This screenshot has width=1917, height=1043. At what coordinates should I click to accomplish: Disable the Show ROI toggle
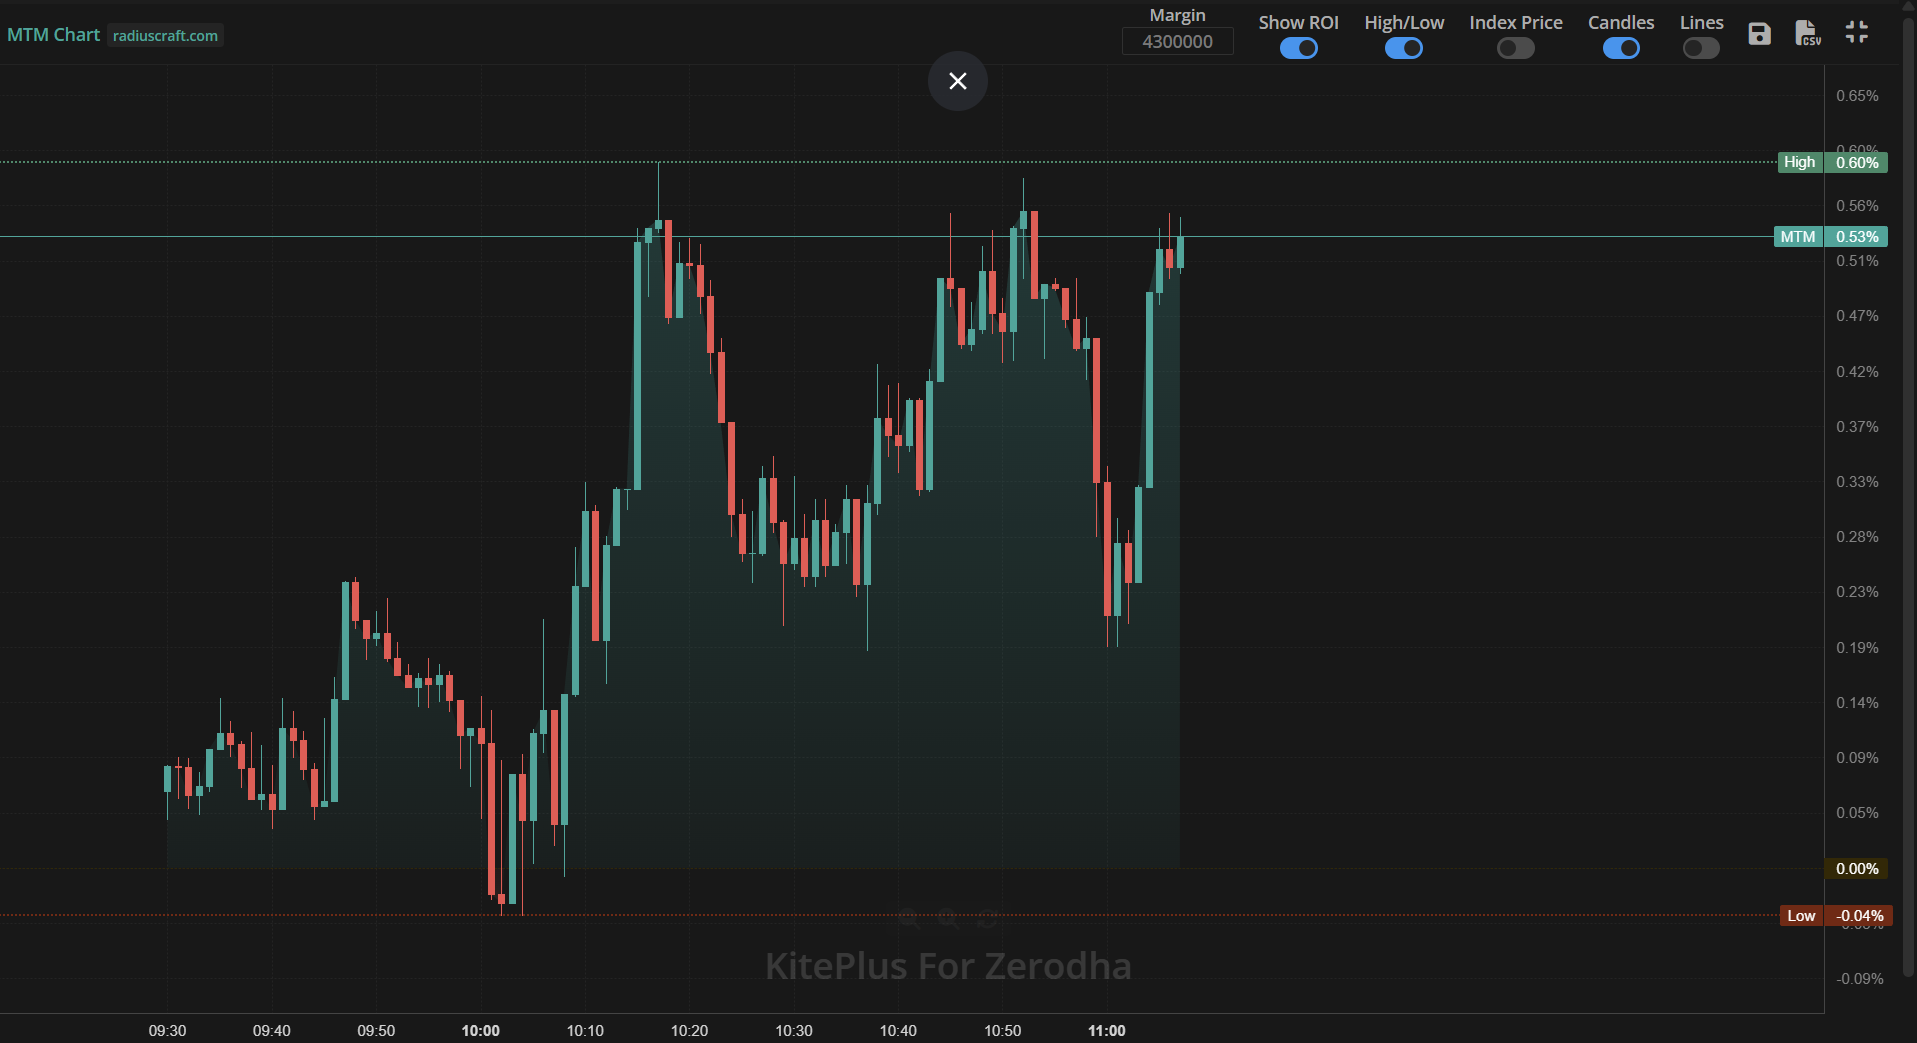coord(1298,48)
